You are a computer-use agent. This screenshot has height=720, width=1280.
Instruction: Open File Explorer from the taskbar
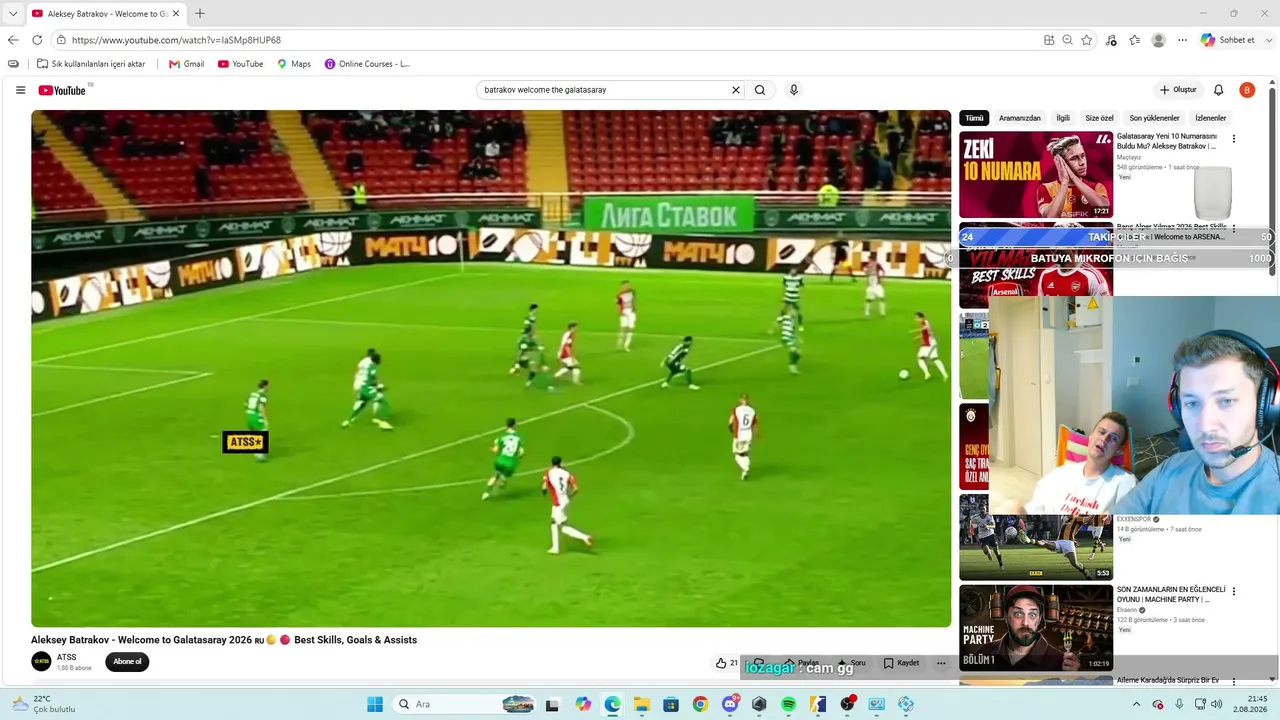click(641, 704)
